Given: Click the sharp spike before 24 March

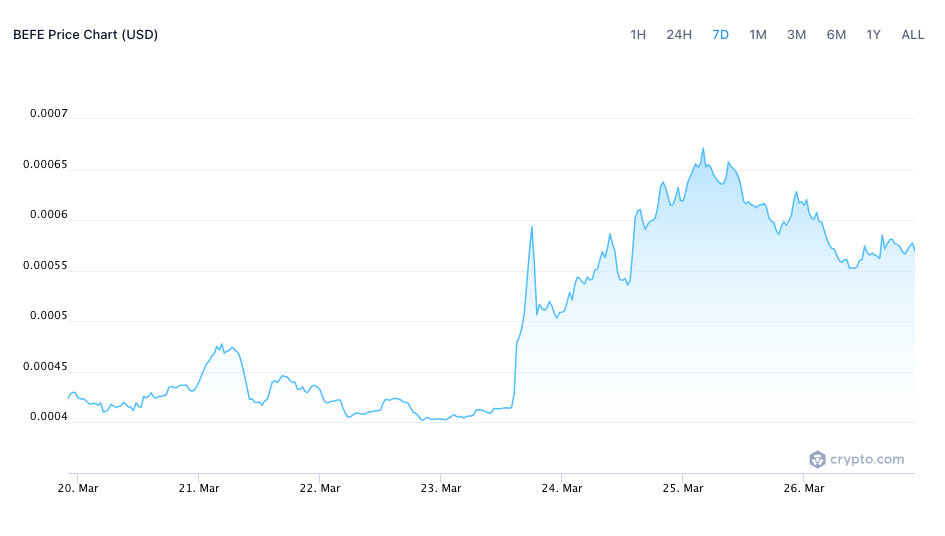Looking at the screenshot, I should tap(532, 227).
